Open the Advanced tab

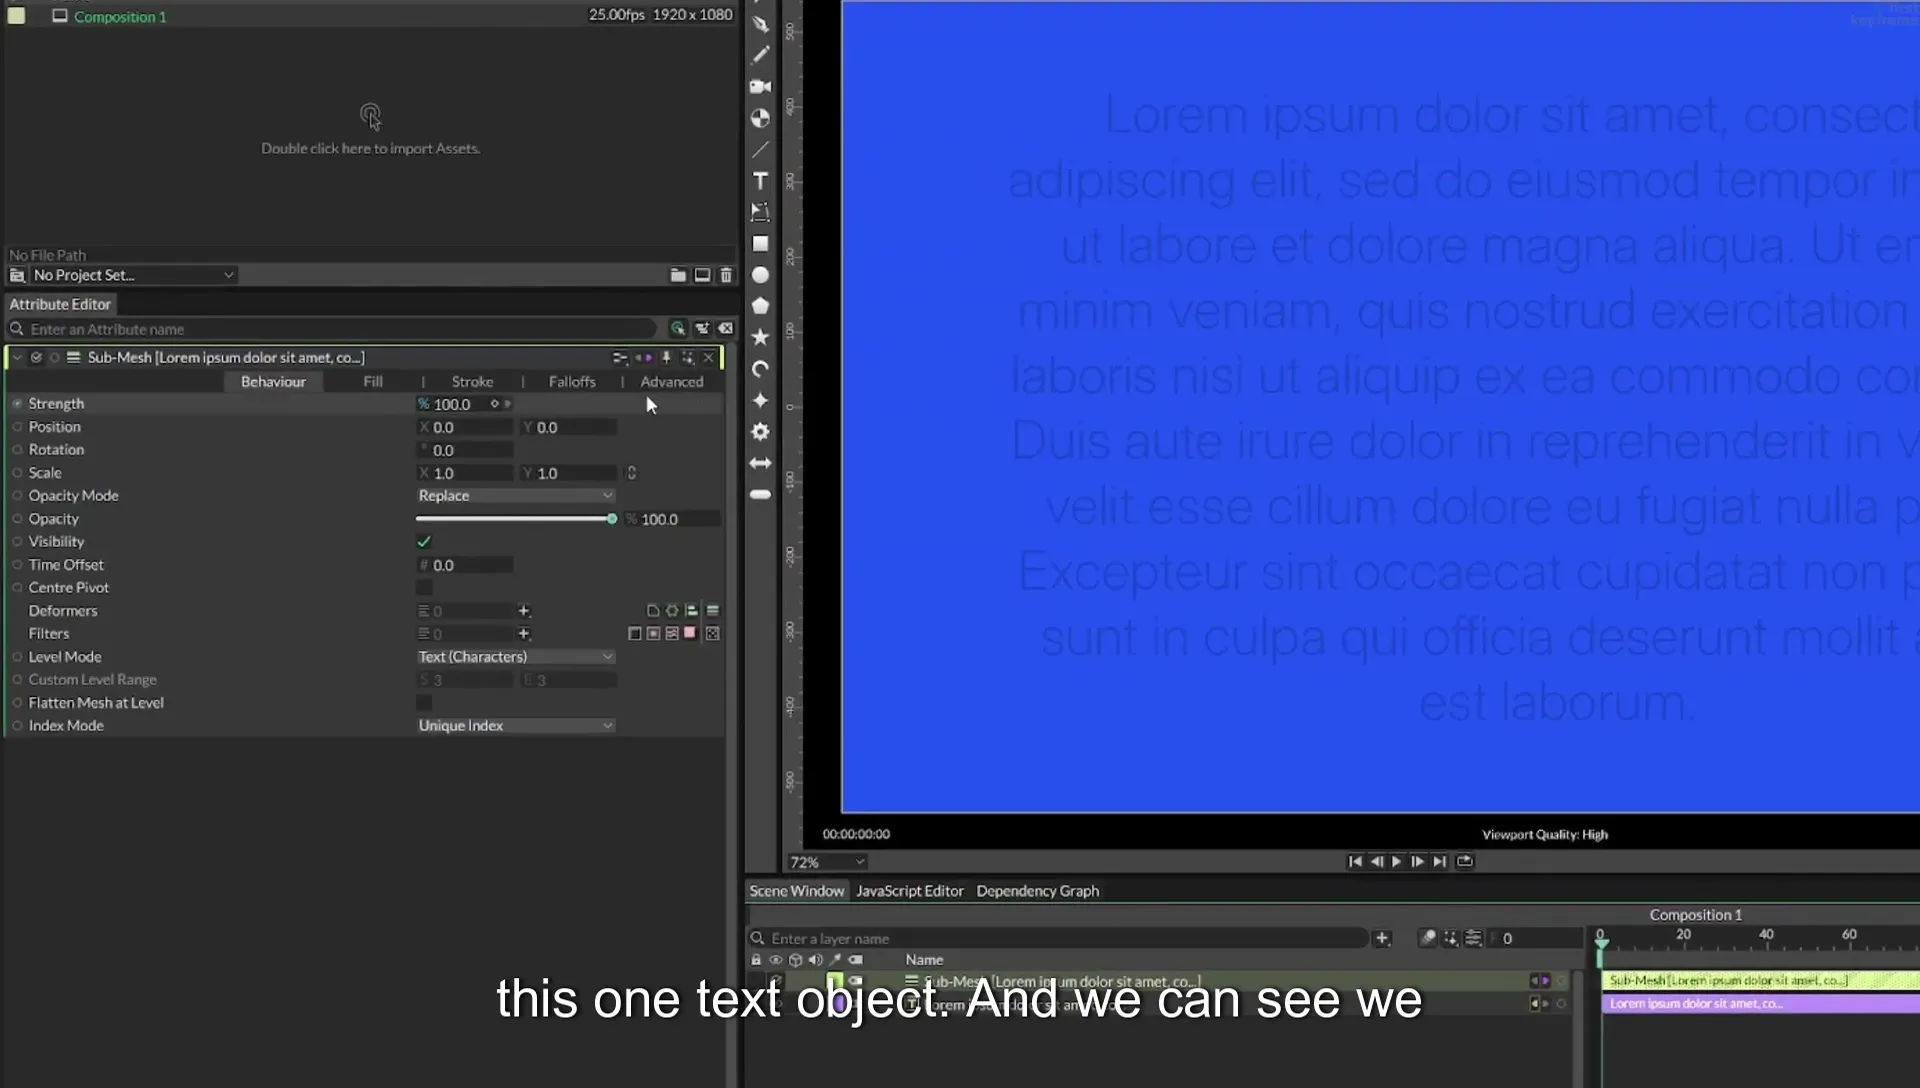click(x=671, y=382)
